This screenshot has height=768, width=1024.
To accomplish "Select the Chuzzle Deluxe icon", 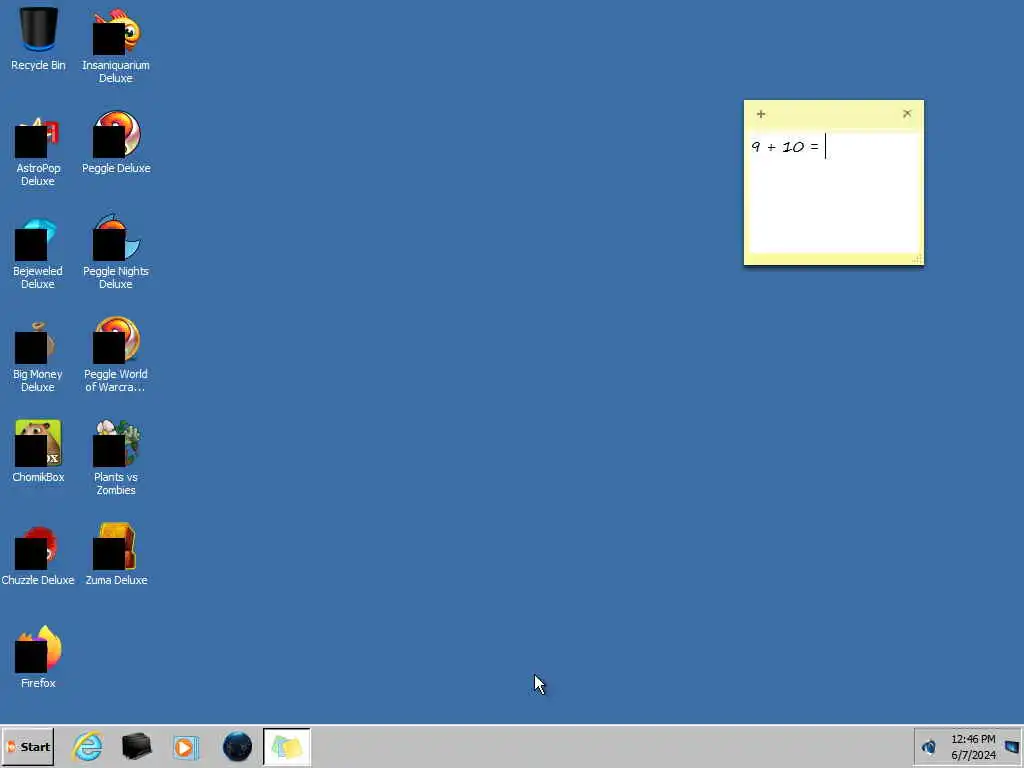I will [x=38, y=555].
